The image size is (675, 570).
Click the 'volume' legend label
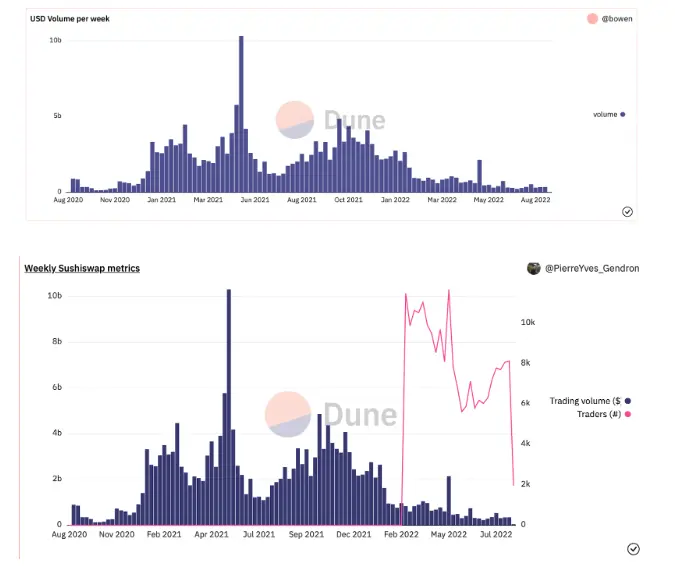coord(605,114)
